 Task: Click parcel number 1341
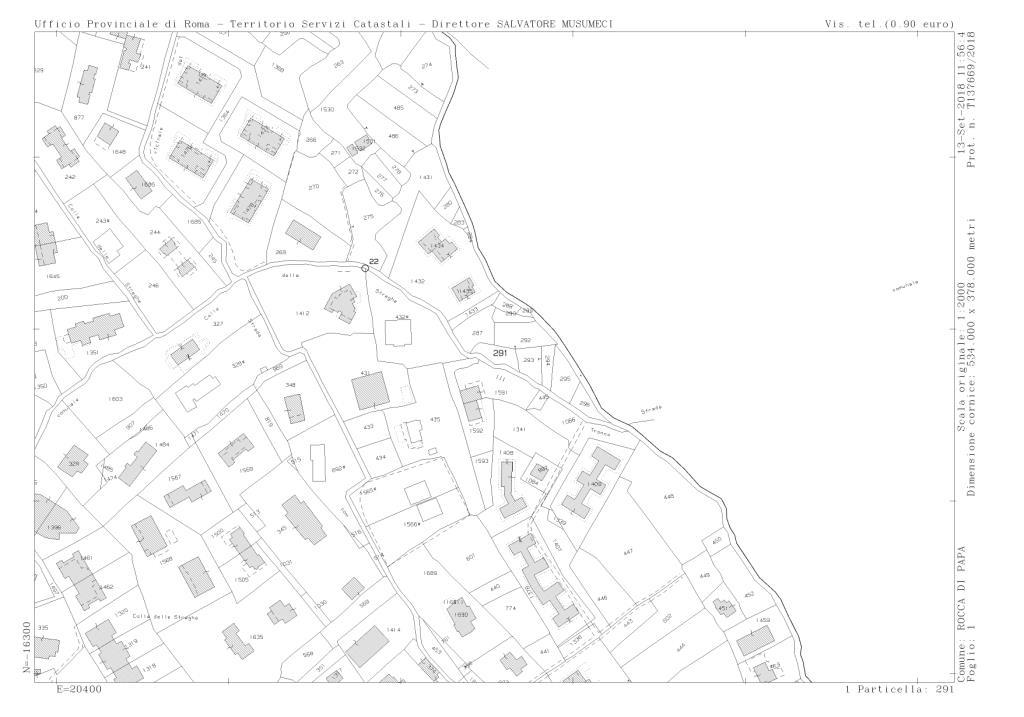pos(519,429)
